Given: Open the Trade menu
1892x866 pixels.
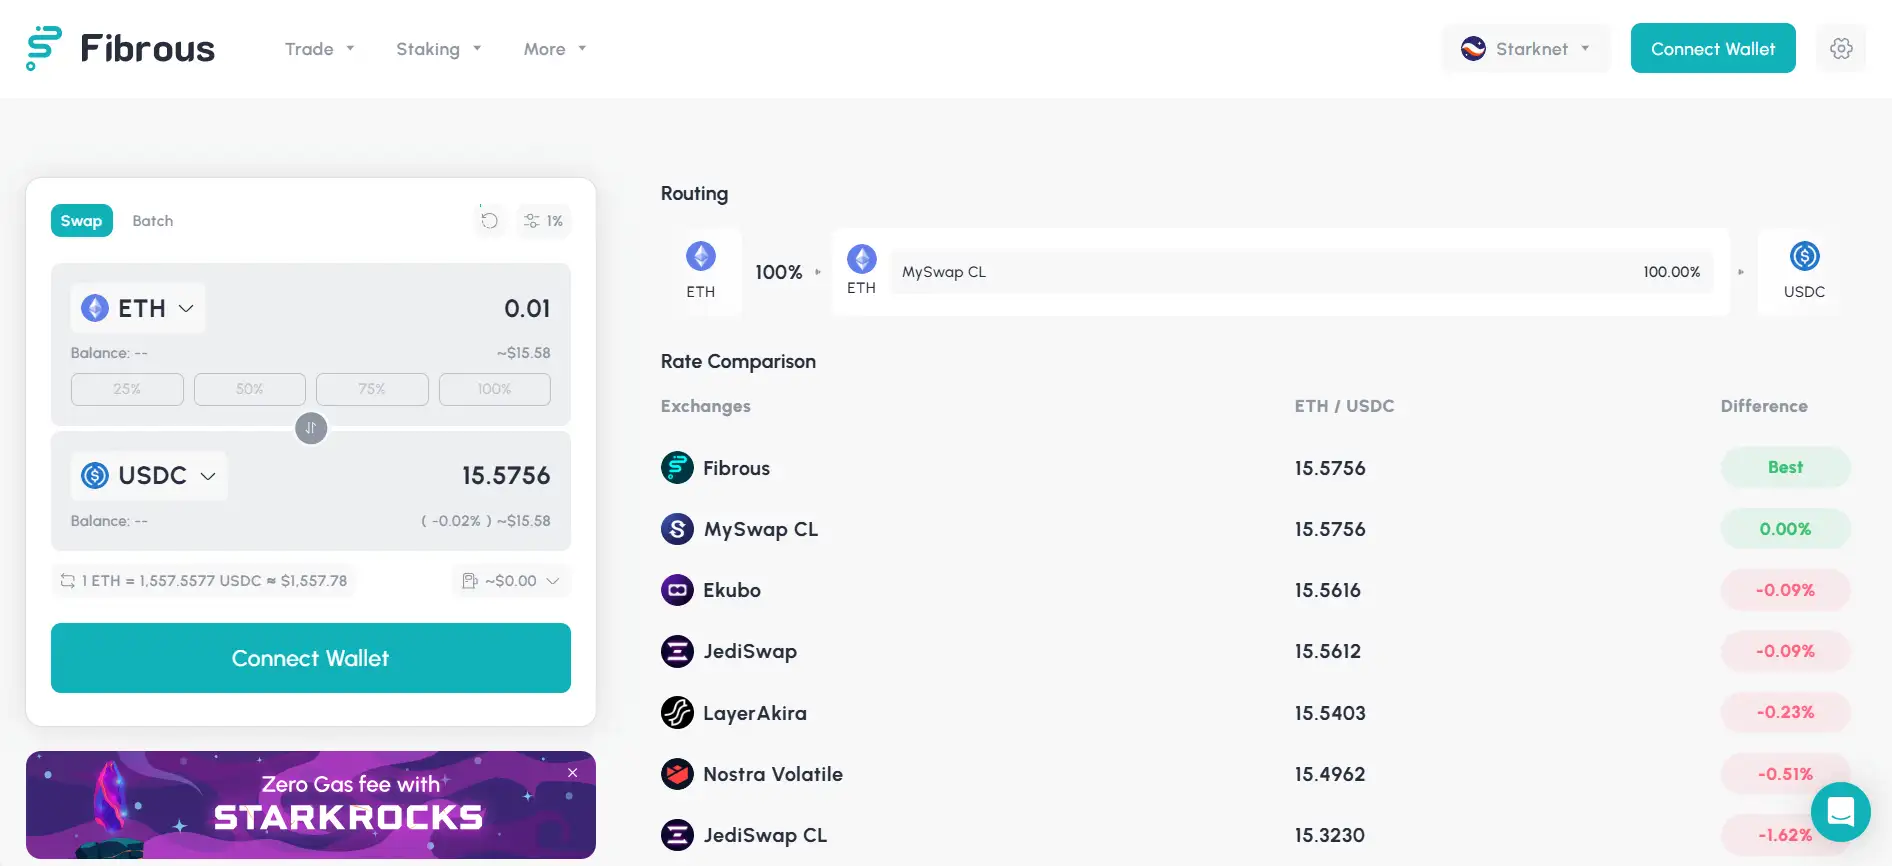Looking at the screenshot, I should [319, 49].
